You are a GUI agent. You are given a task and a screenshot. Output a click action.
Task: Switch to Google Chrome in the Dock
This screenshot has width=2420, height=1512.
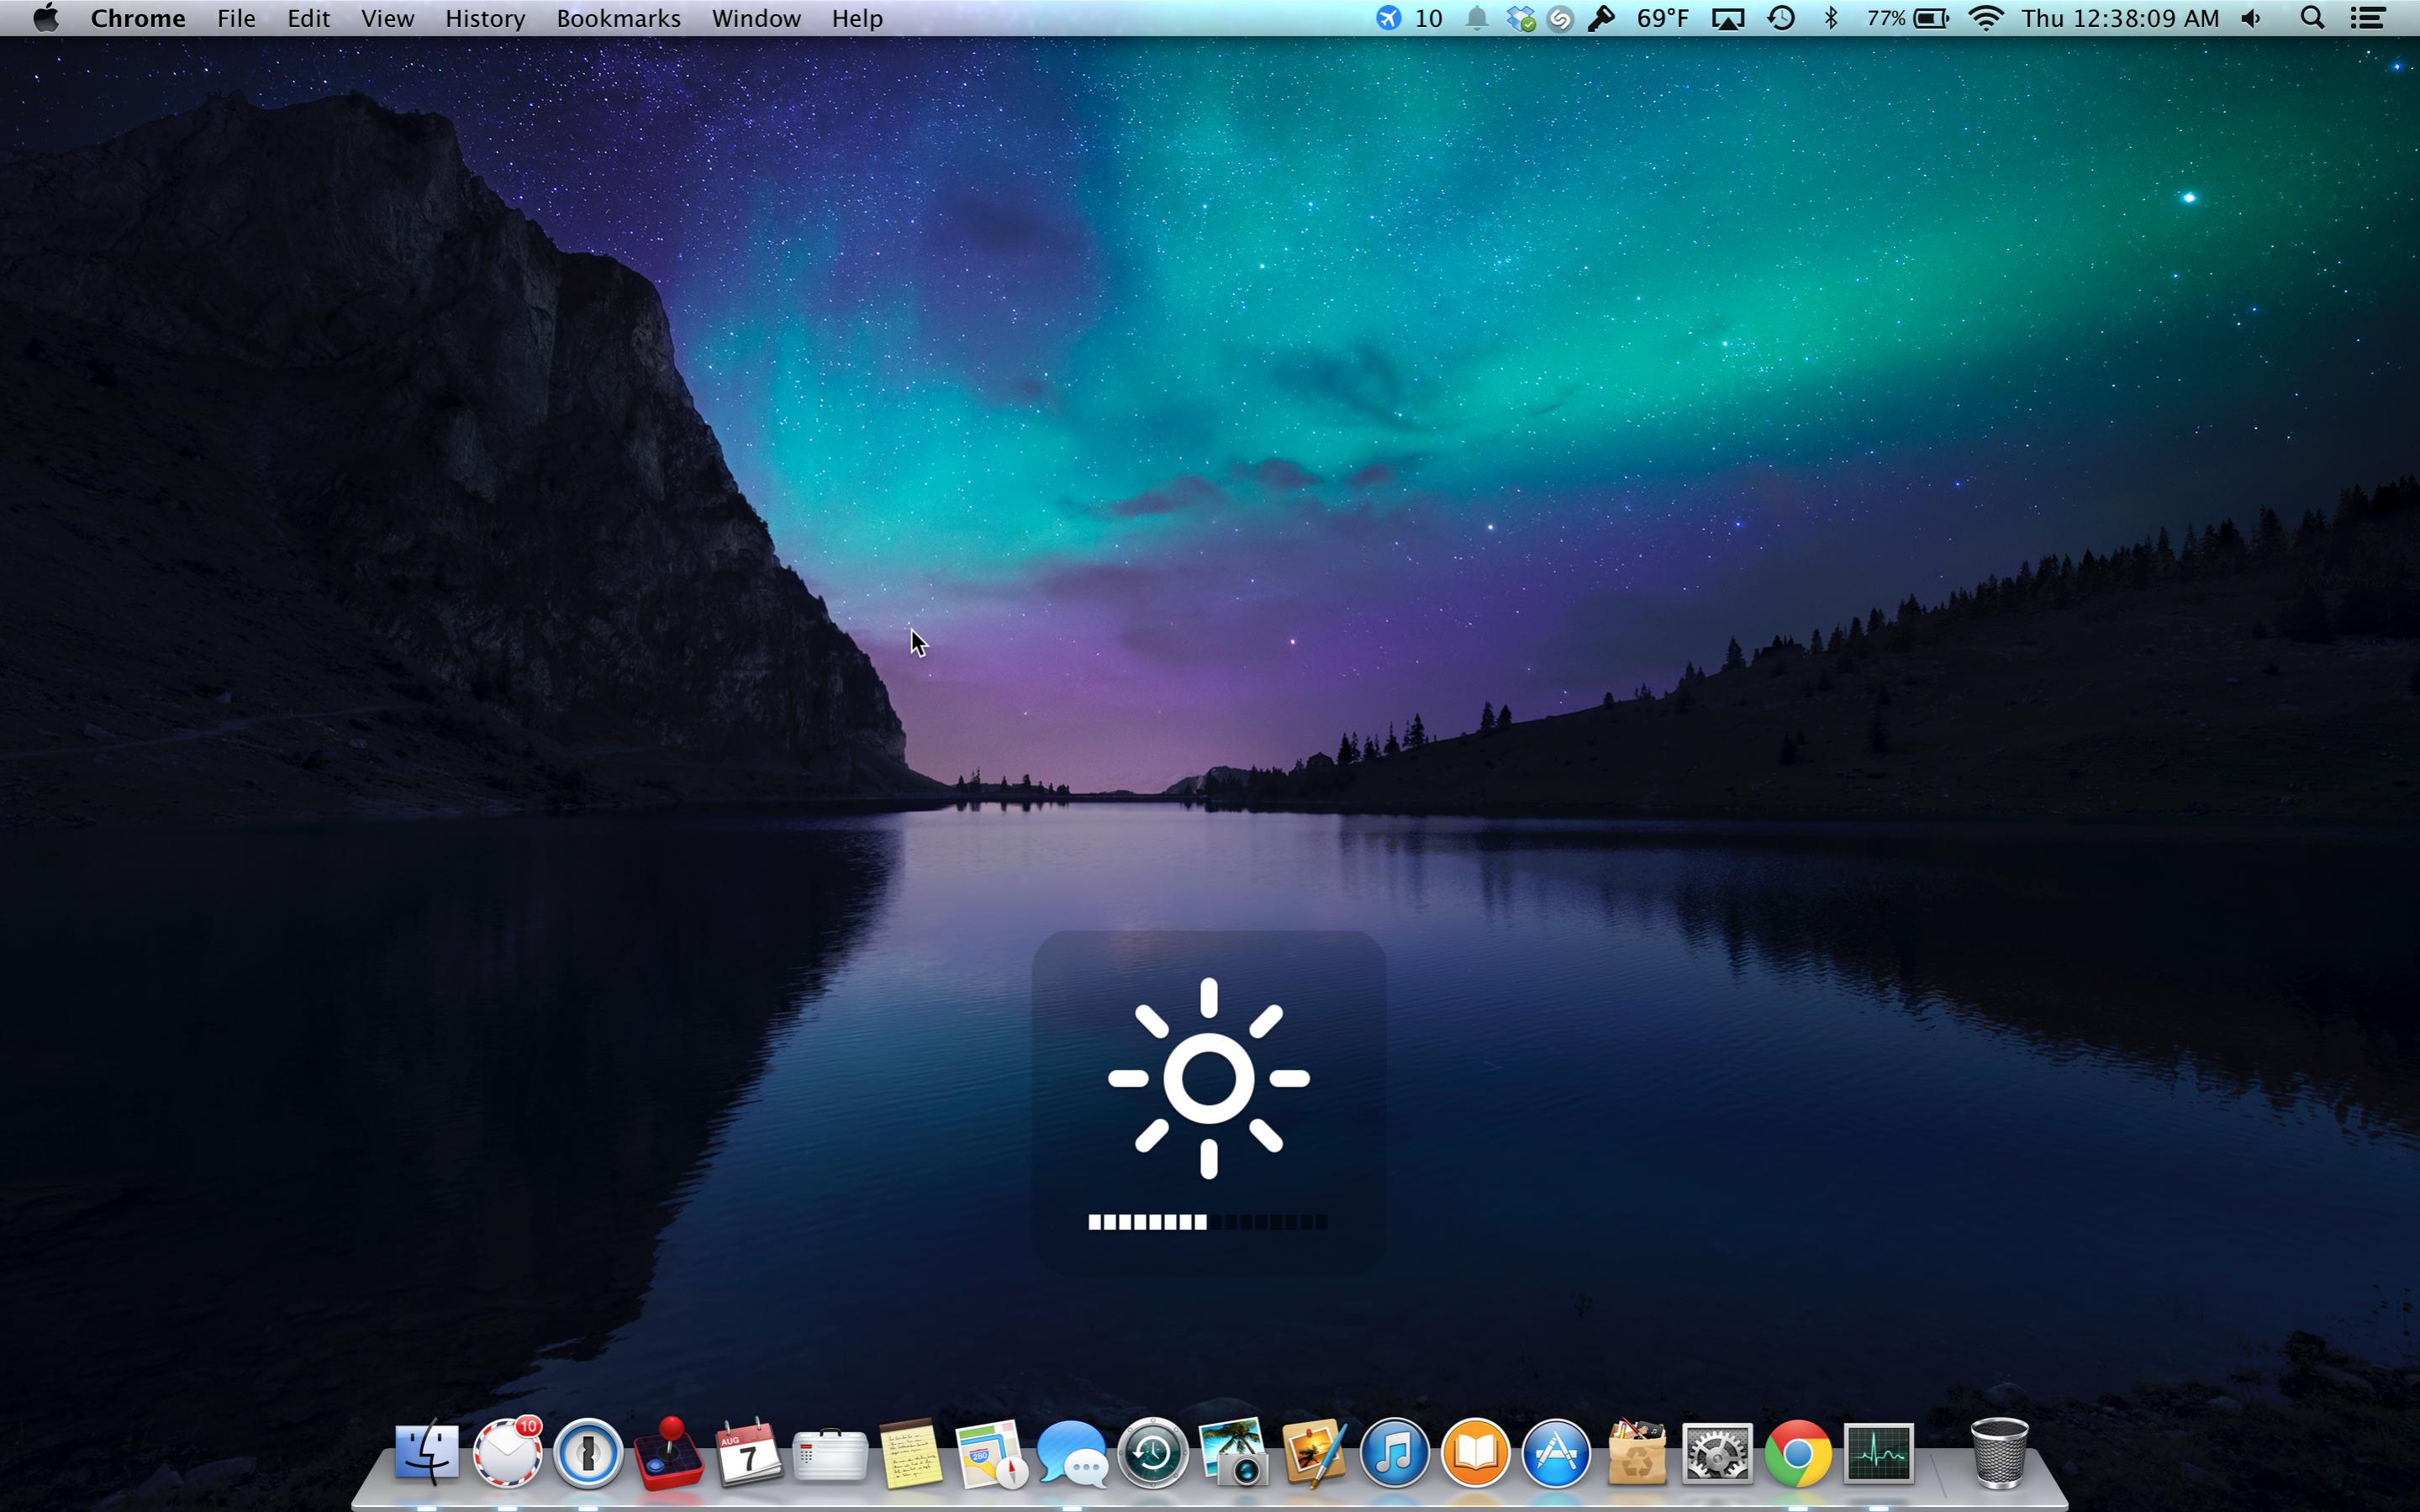pyautogui.click(x=1798, y=1453)
